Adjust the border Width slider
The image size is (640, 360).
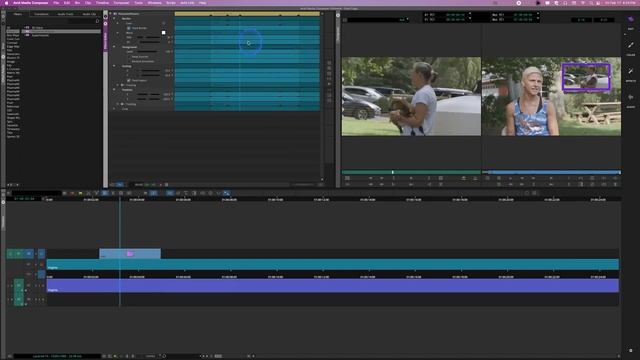(149, 37)
